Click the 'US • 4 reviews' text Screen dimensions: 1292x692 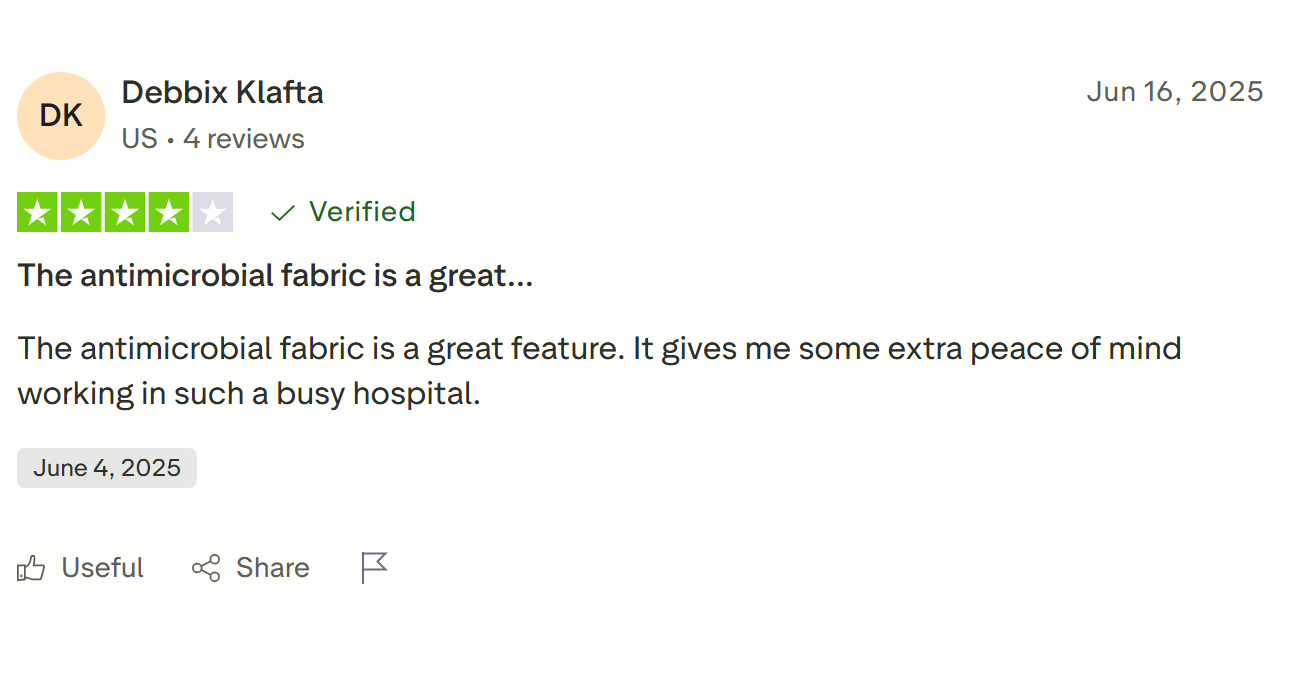point(213,139)
